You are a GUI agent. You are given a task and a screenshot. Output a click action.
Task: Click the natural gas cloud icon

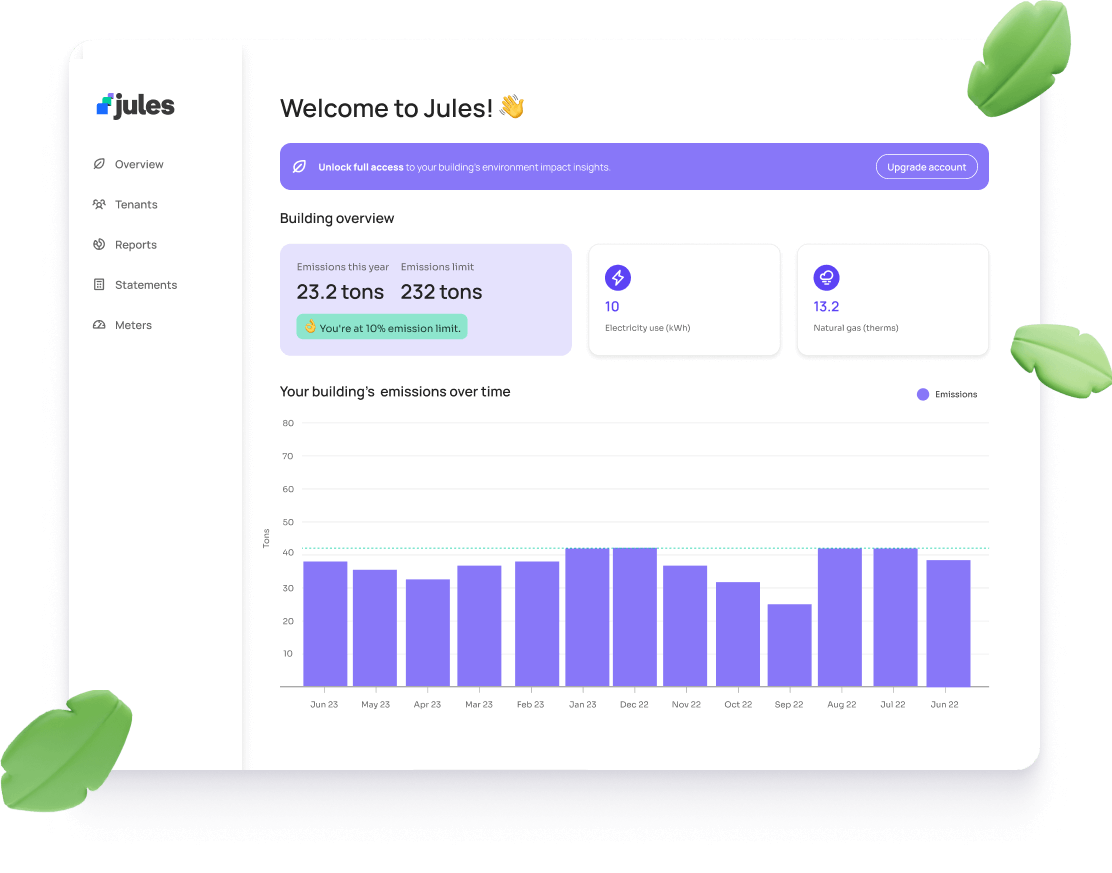(826, 278)
